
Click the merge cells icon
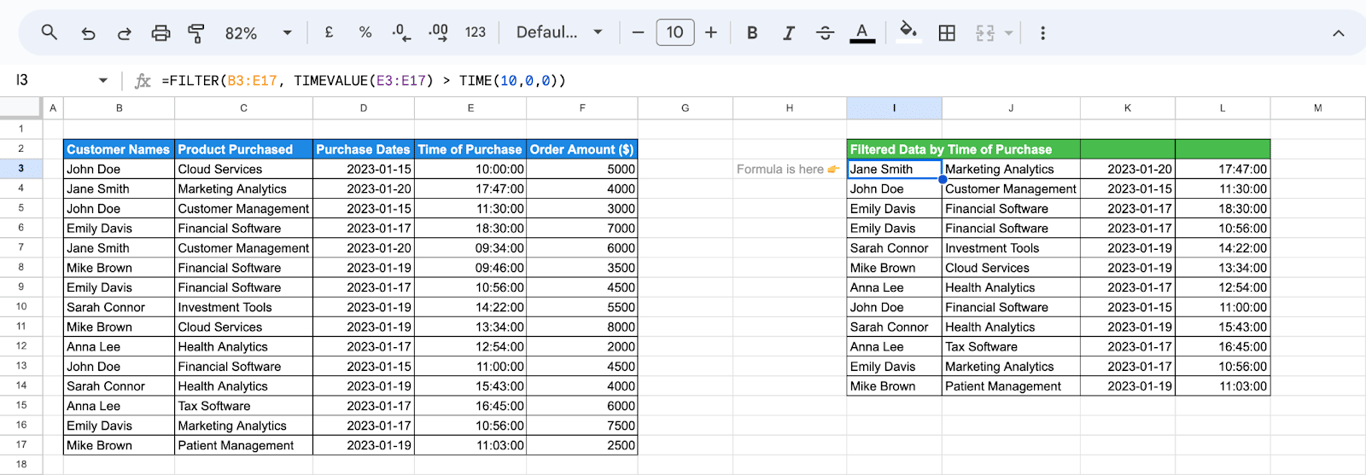click(984, 33)
